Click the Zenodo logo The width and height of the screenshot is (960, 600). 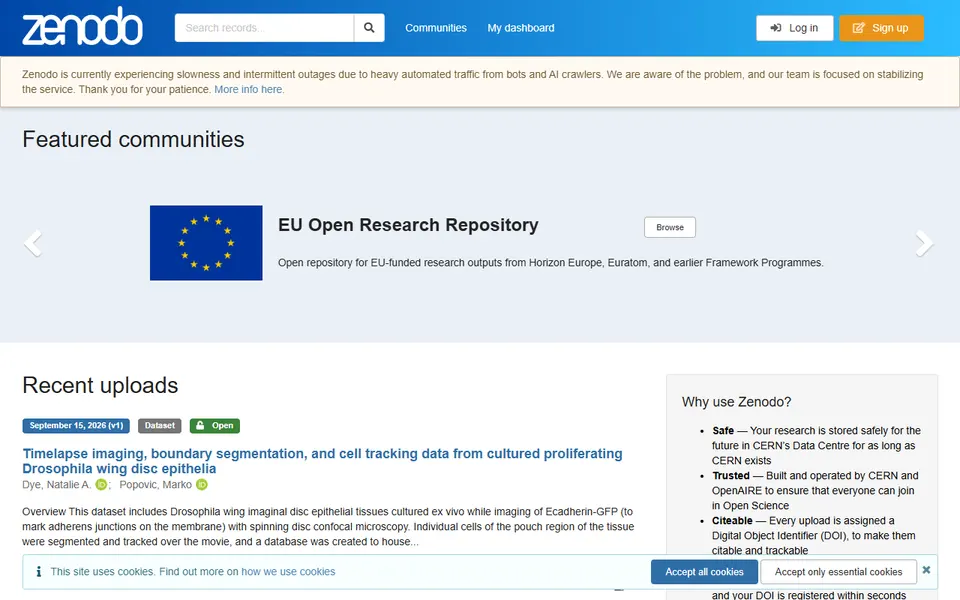pyautogui.click(x=83, y=27)
